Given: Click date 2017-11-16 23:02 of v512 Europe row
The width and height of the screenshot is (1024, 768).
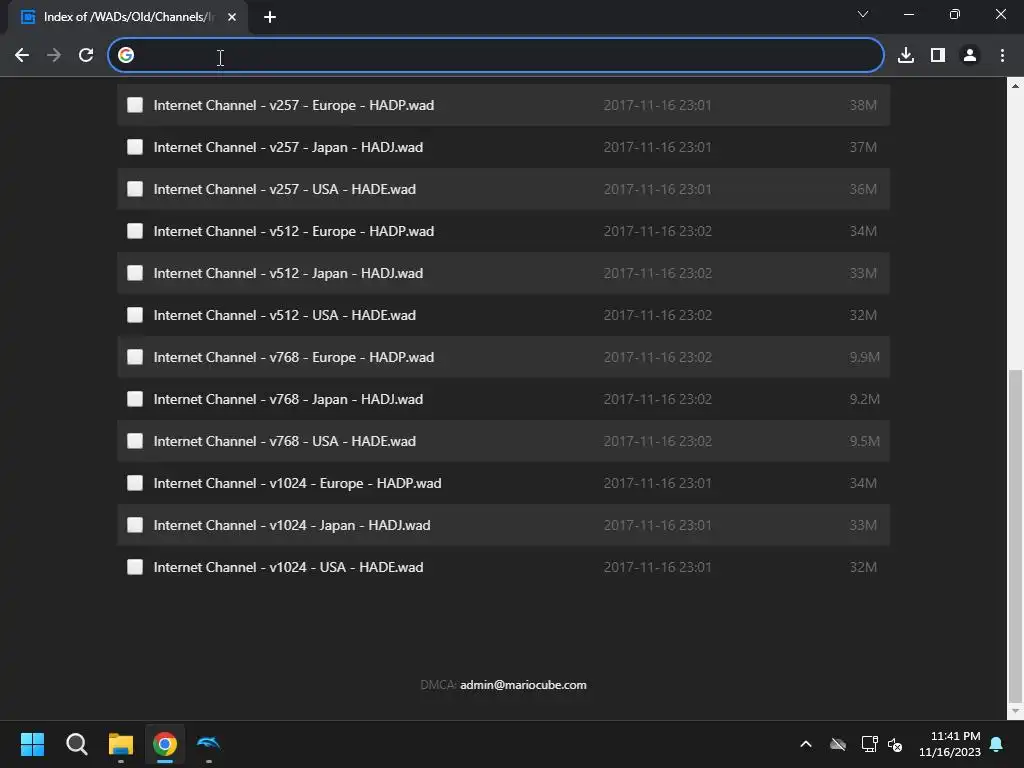Looking at the screenshot, I should (657, 231).
